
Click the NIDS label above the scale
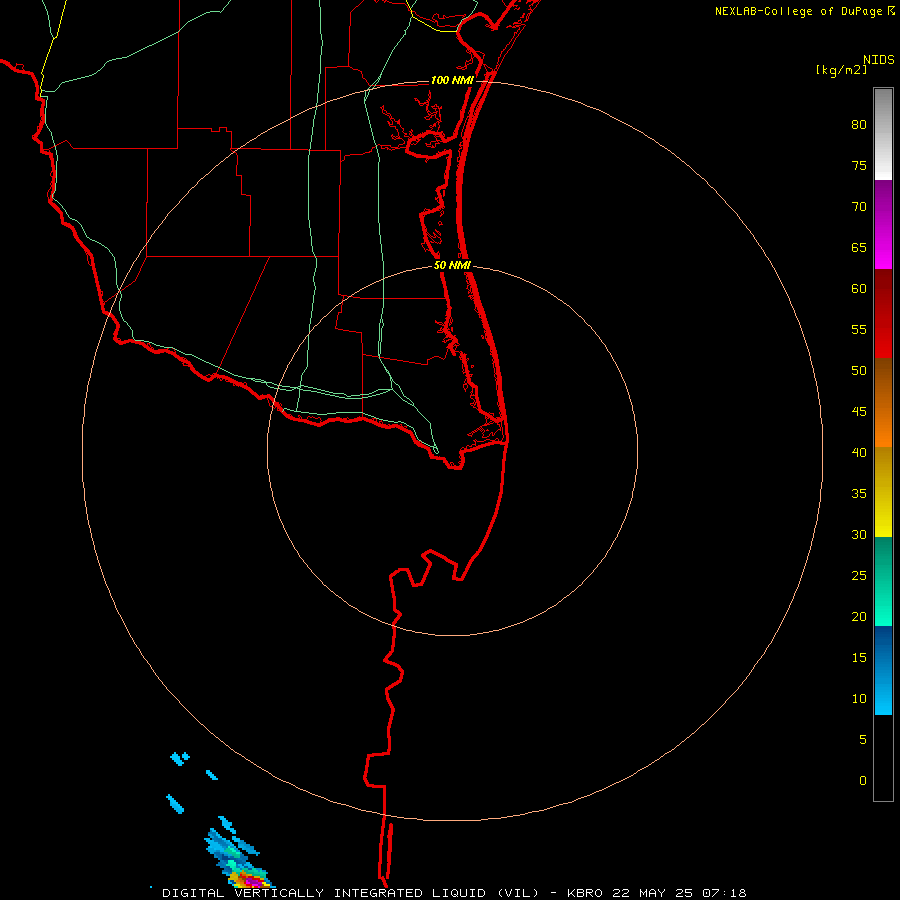tap(878, 59)
